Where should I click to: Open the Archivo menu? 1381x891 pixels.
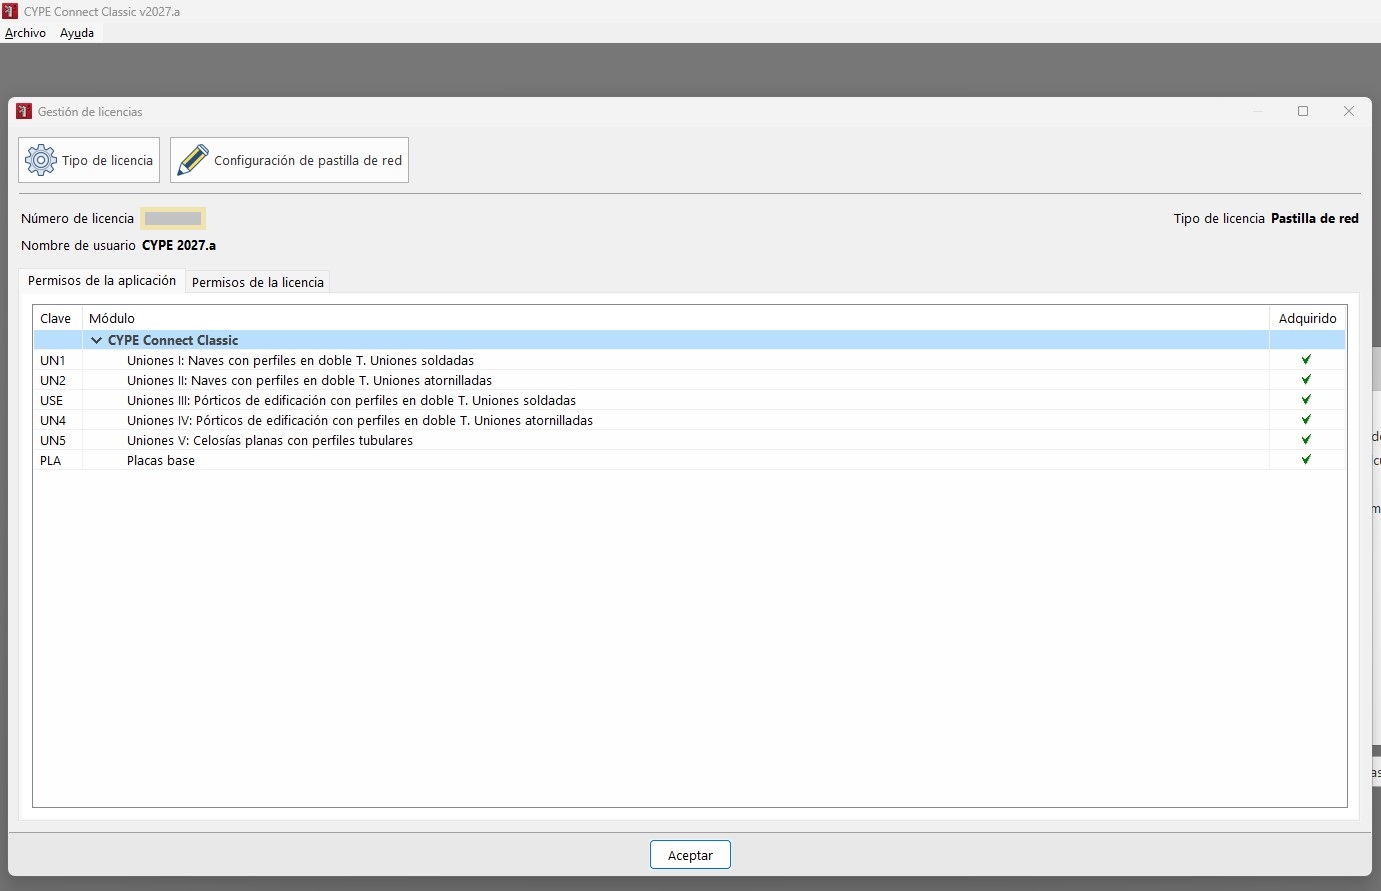pyautogui.click(x=25, y=33)
